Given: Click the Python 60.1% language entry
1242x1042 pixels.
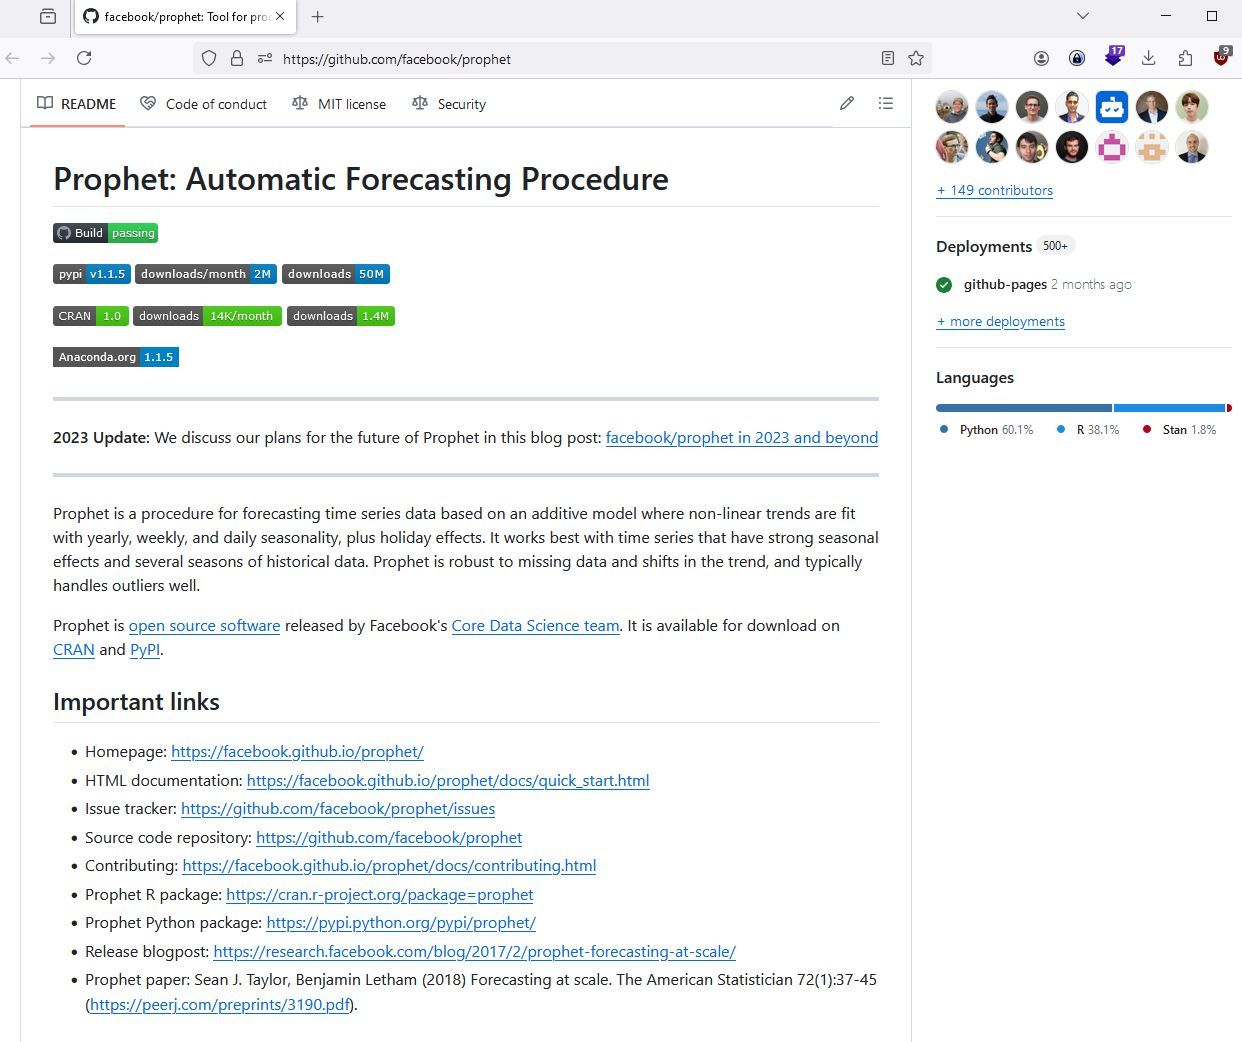Looking at the screenshot, I should 987,429.
